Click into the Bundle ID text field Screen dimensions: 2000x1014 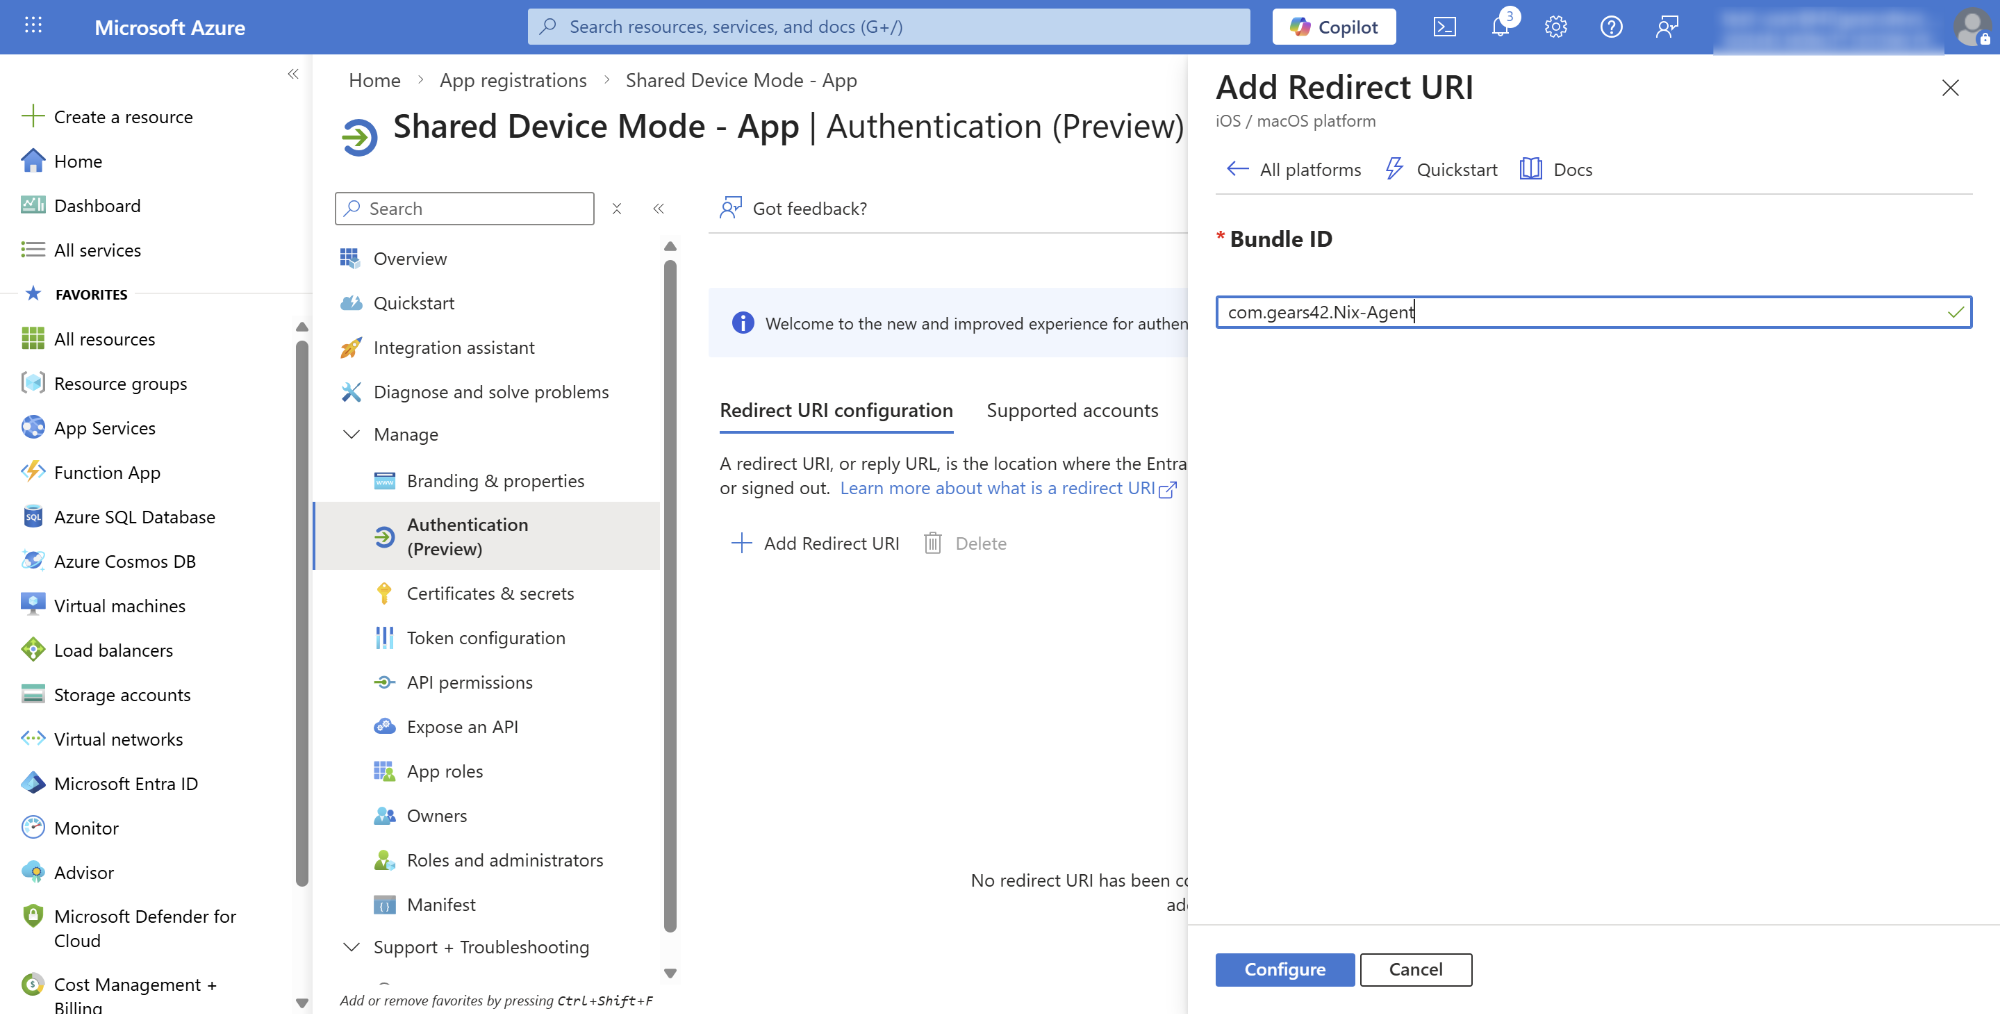[1580, 312]
